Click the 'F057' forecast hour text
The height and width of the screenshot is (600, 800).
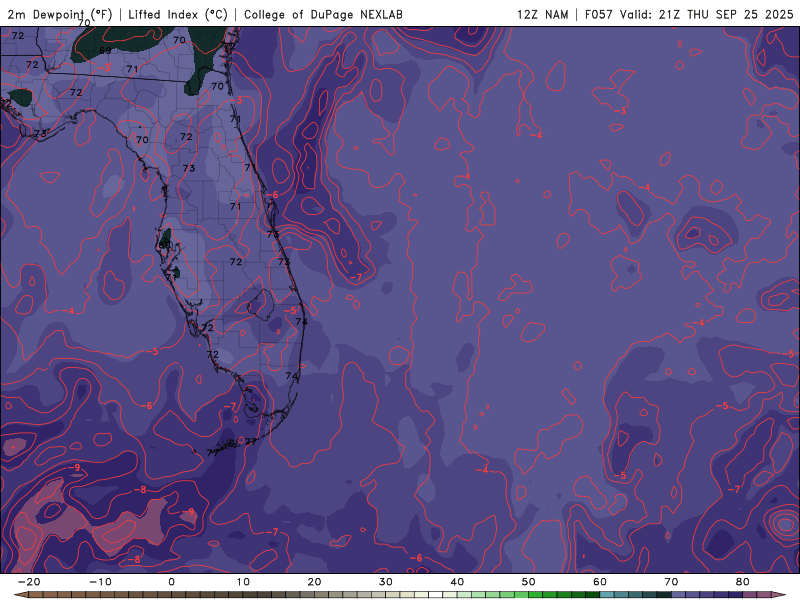pos(599,14)
